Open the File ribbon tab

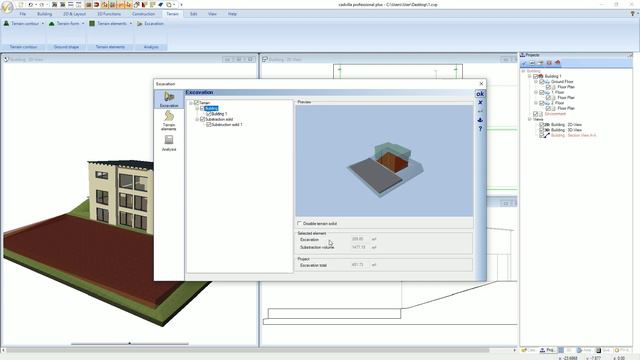click(x=22, y=14)
